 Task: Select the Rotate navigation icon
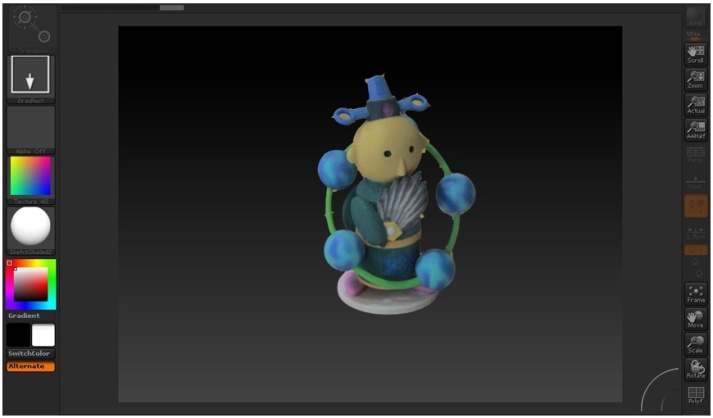click(x=695, y=369)
